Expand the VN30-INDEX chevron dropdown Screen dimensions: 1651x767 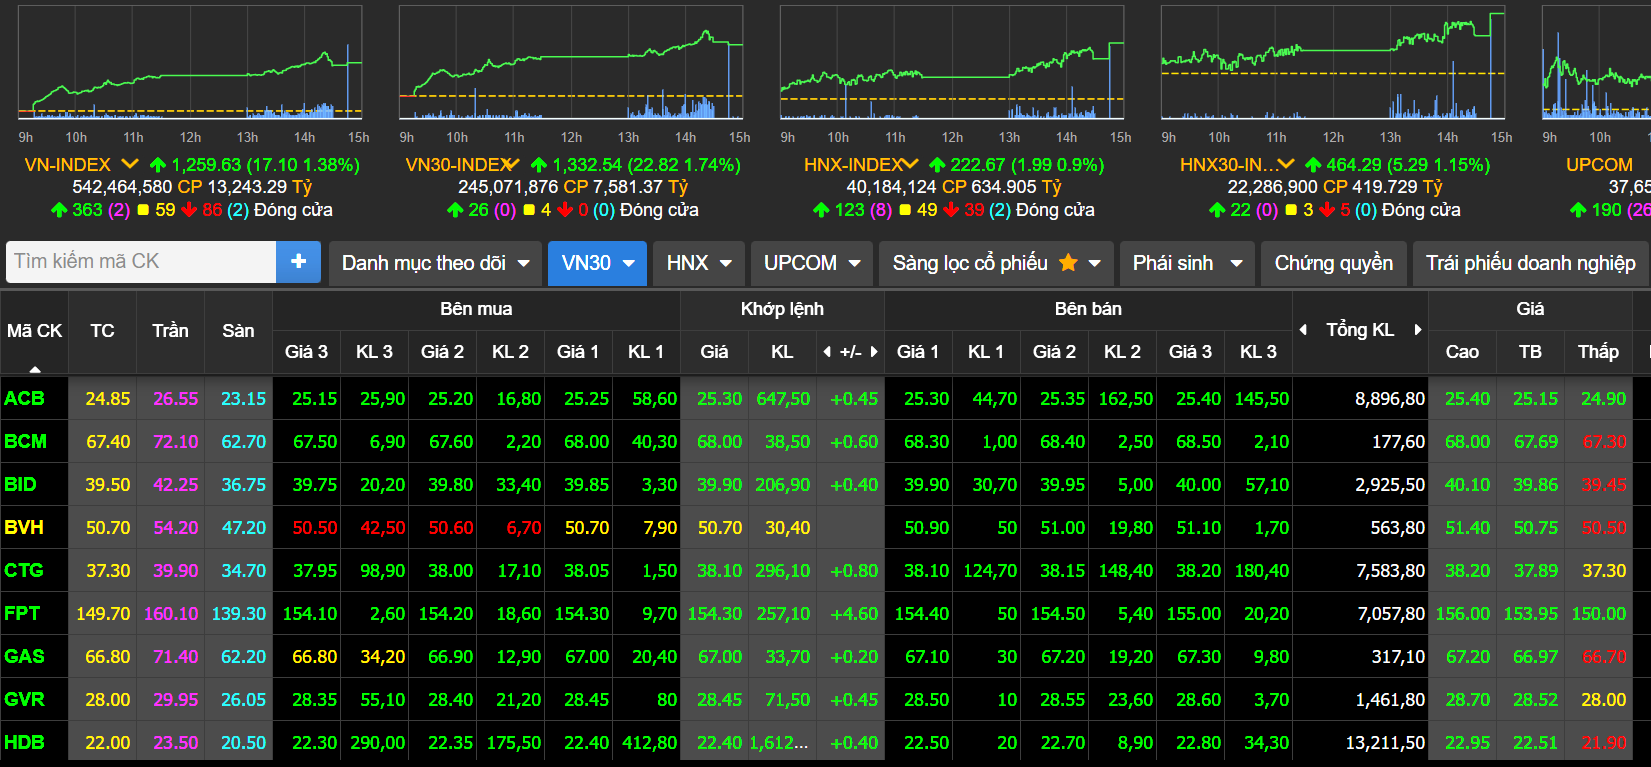[x=511, y=164]
